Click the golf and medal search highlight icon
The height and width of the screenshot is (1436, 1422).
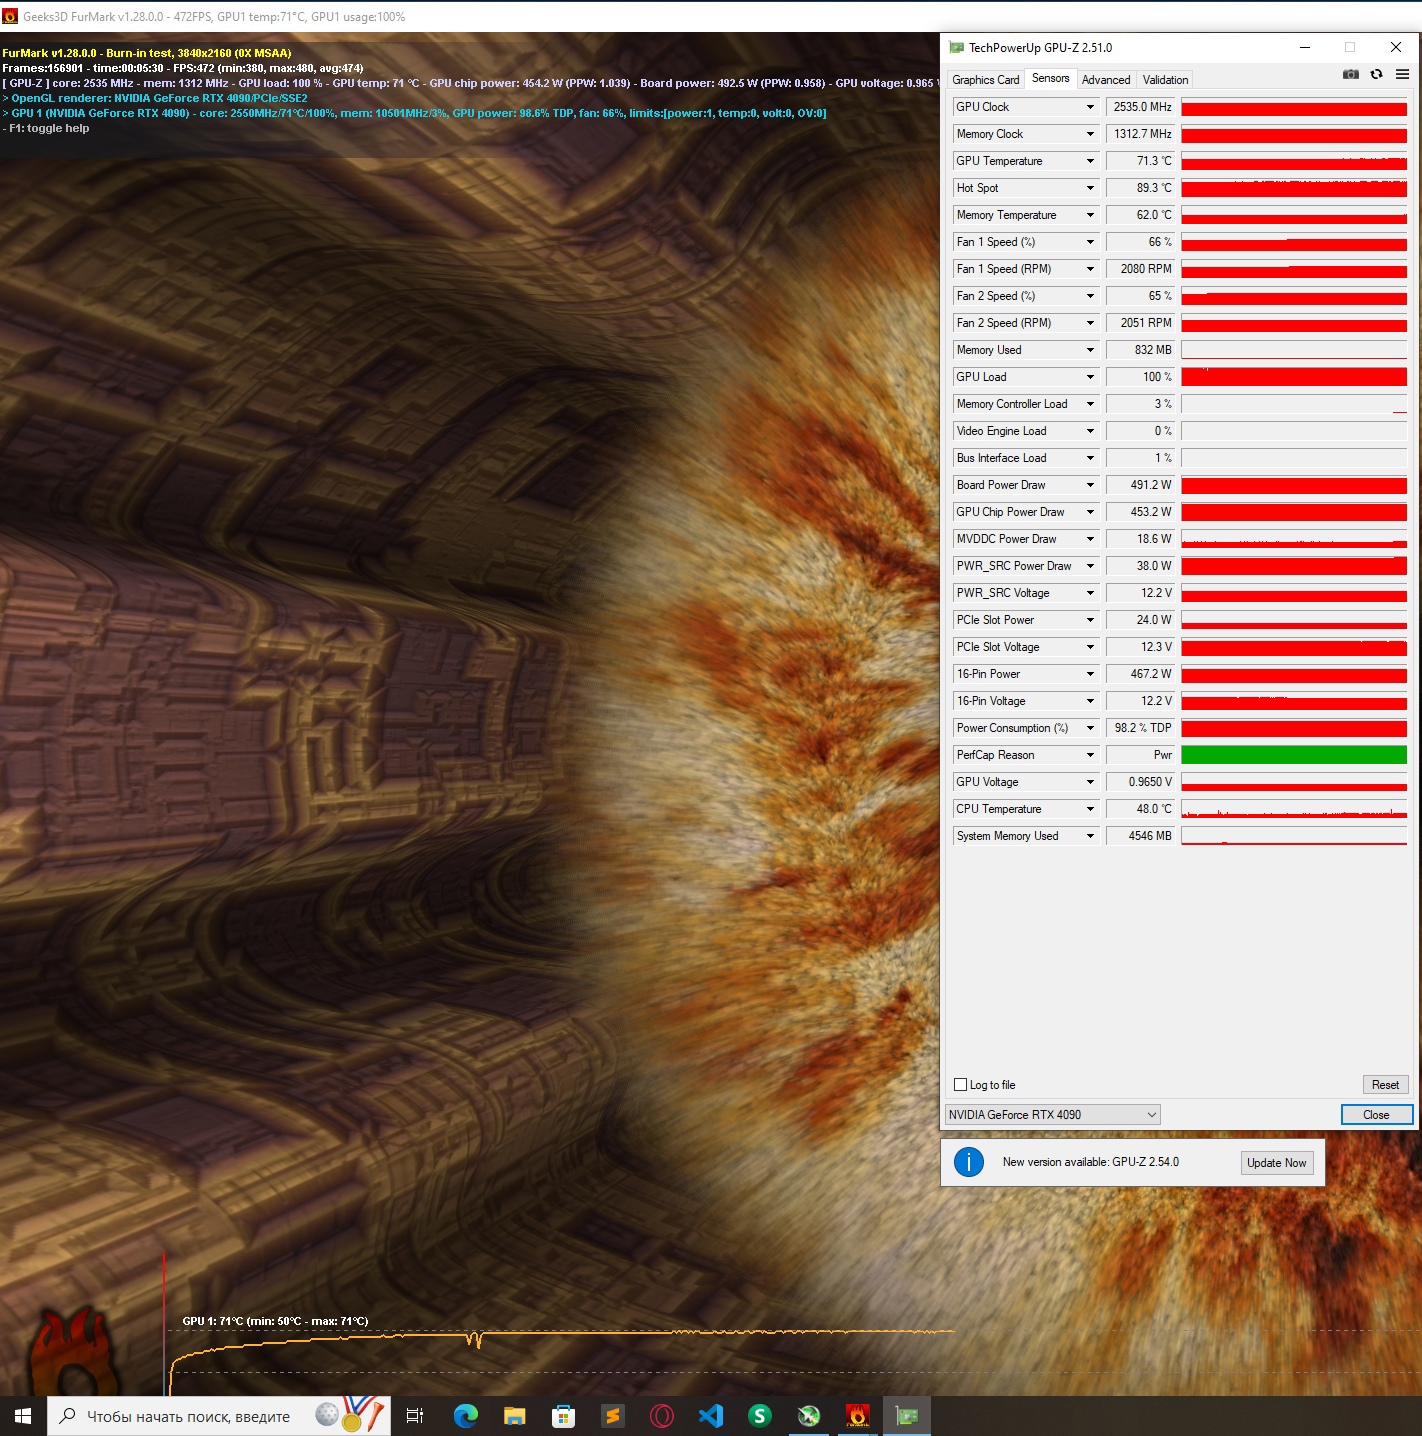coord(350,1414)
